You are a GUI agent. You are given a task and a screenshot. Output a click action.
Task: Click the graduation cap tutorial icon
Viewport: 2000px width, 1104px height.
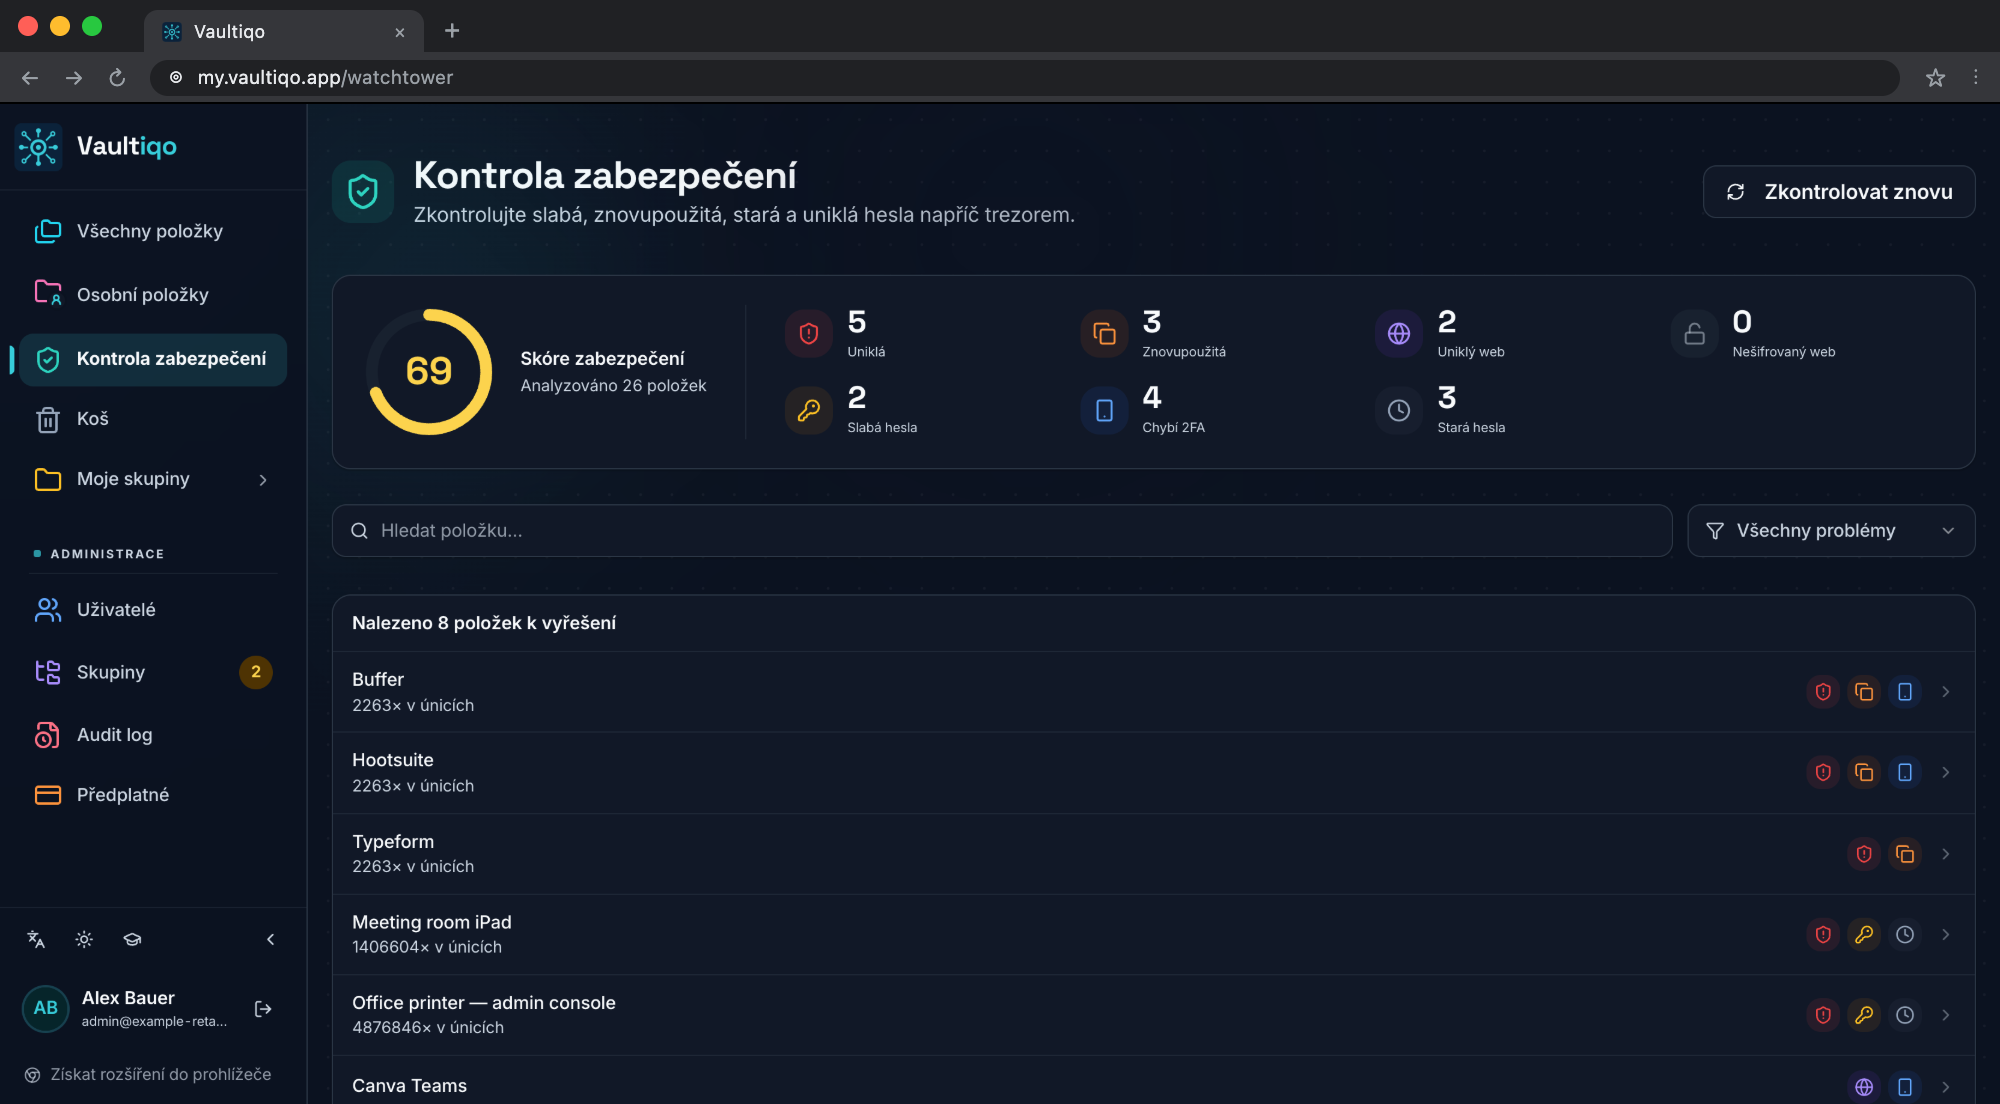[x=132, y=939]
